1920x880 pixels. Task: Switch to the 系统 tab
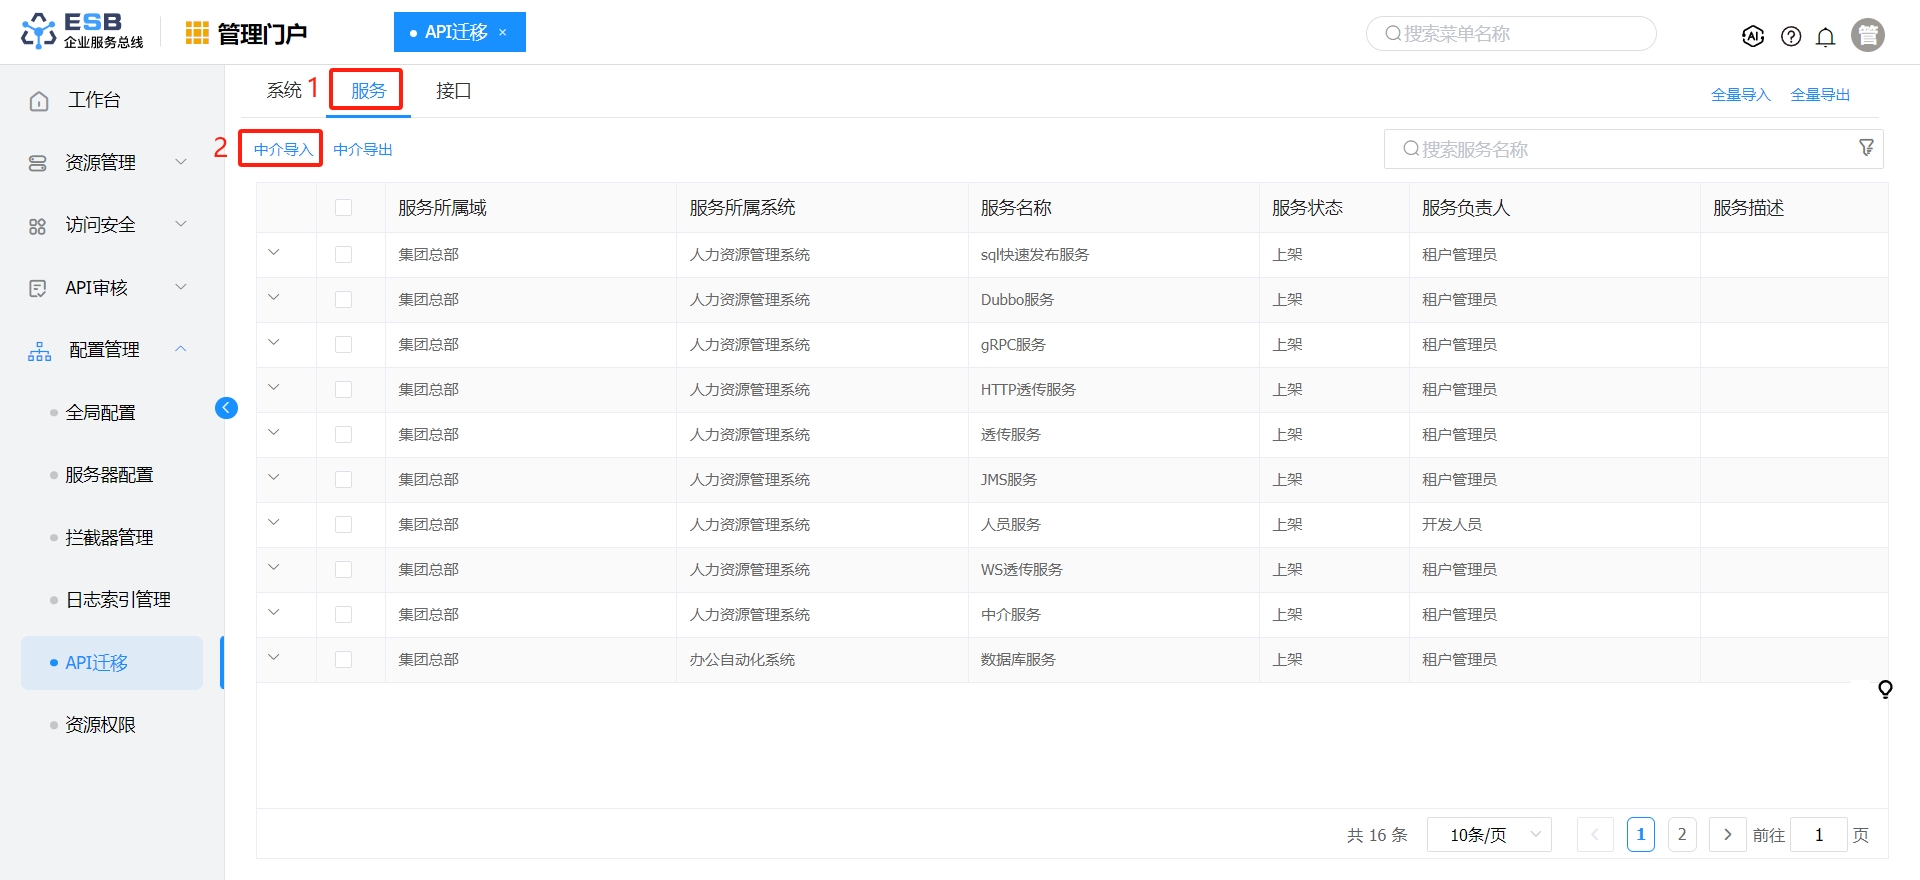point(284,91)
